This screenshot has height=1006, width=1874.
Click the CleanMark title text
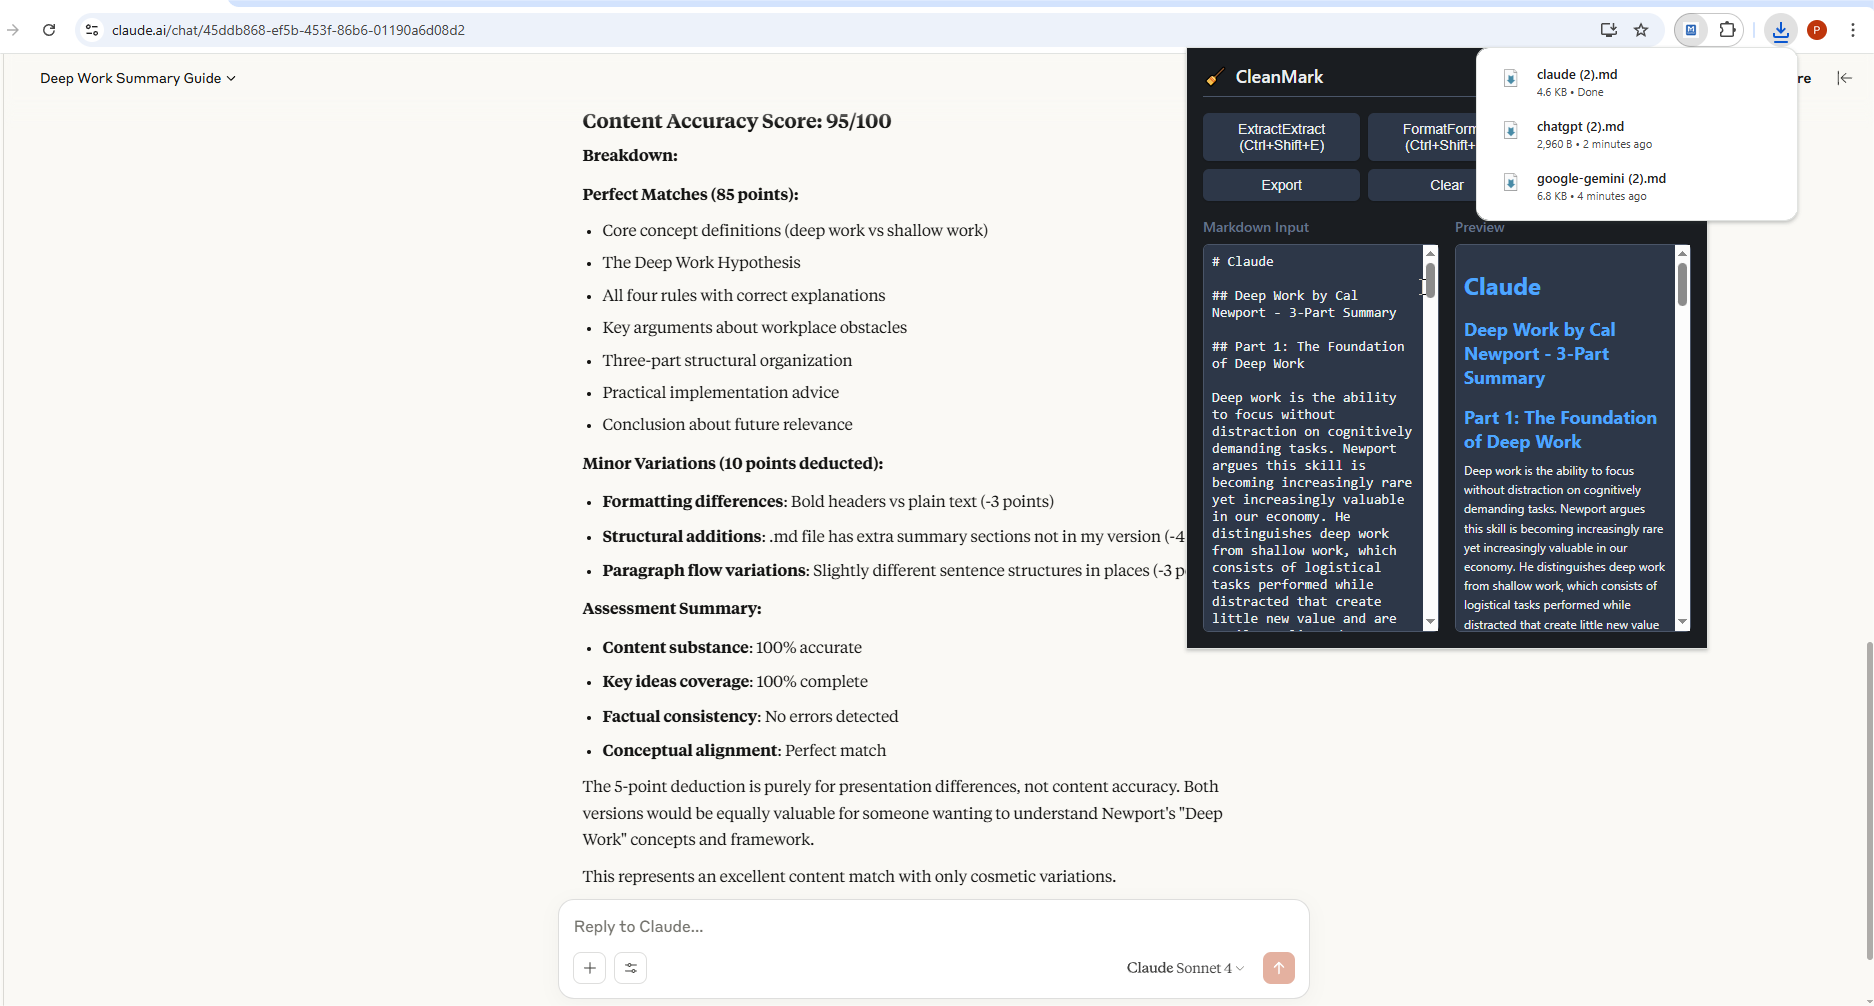coord(1279,77)
